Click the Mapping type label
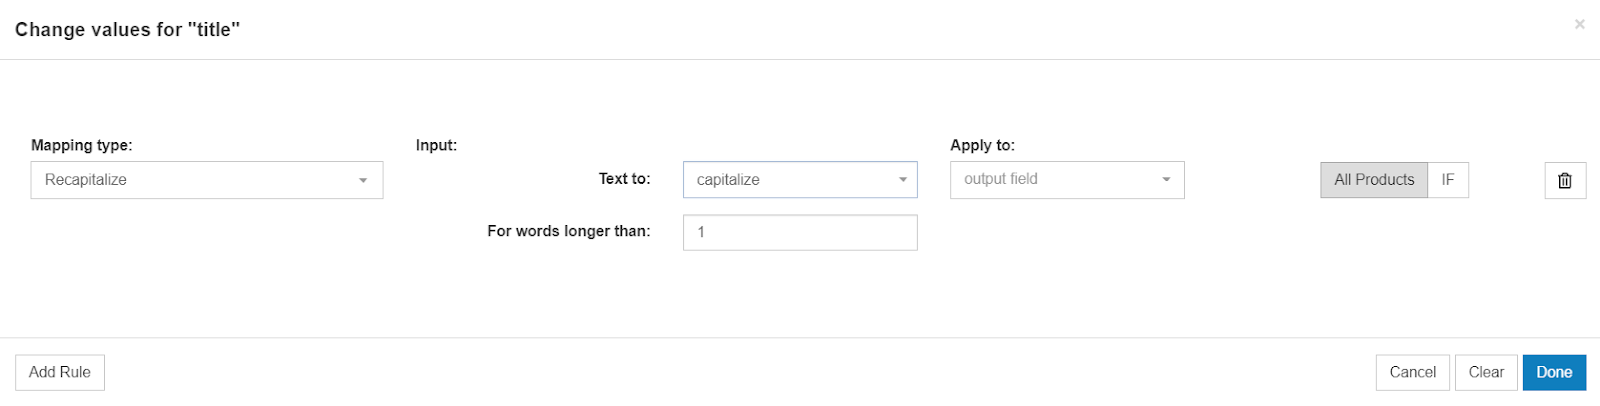This screenshot has height=406, width=1600. coord(82,145)
